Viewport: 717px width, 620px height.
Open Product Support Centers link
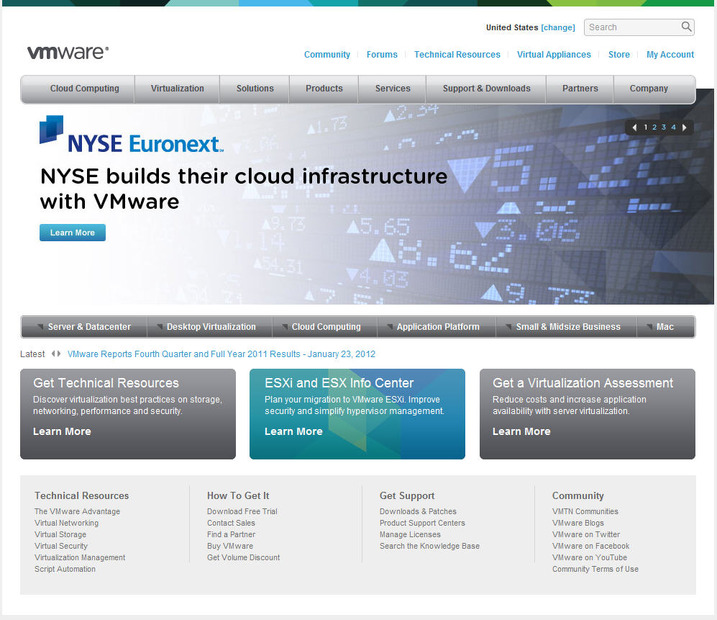coord(422,523)
